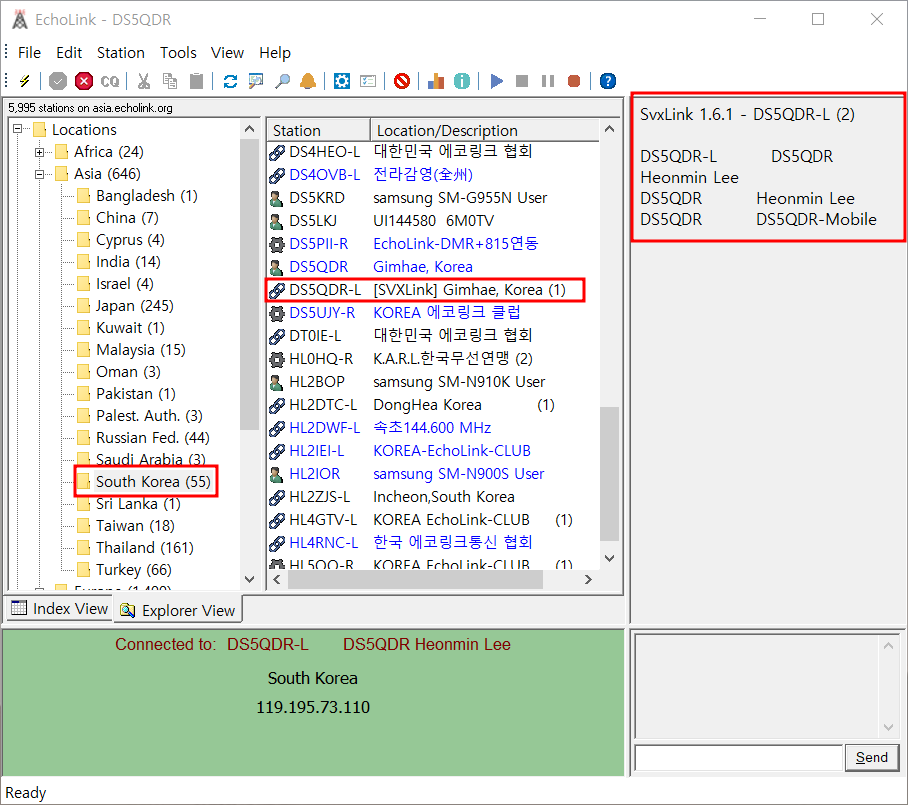Select the Japan (245) folder
The width and height of the screenshot is (908, 805).
click(134, 306)
